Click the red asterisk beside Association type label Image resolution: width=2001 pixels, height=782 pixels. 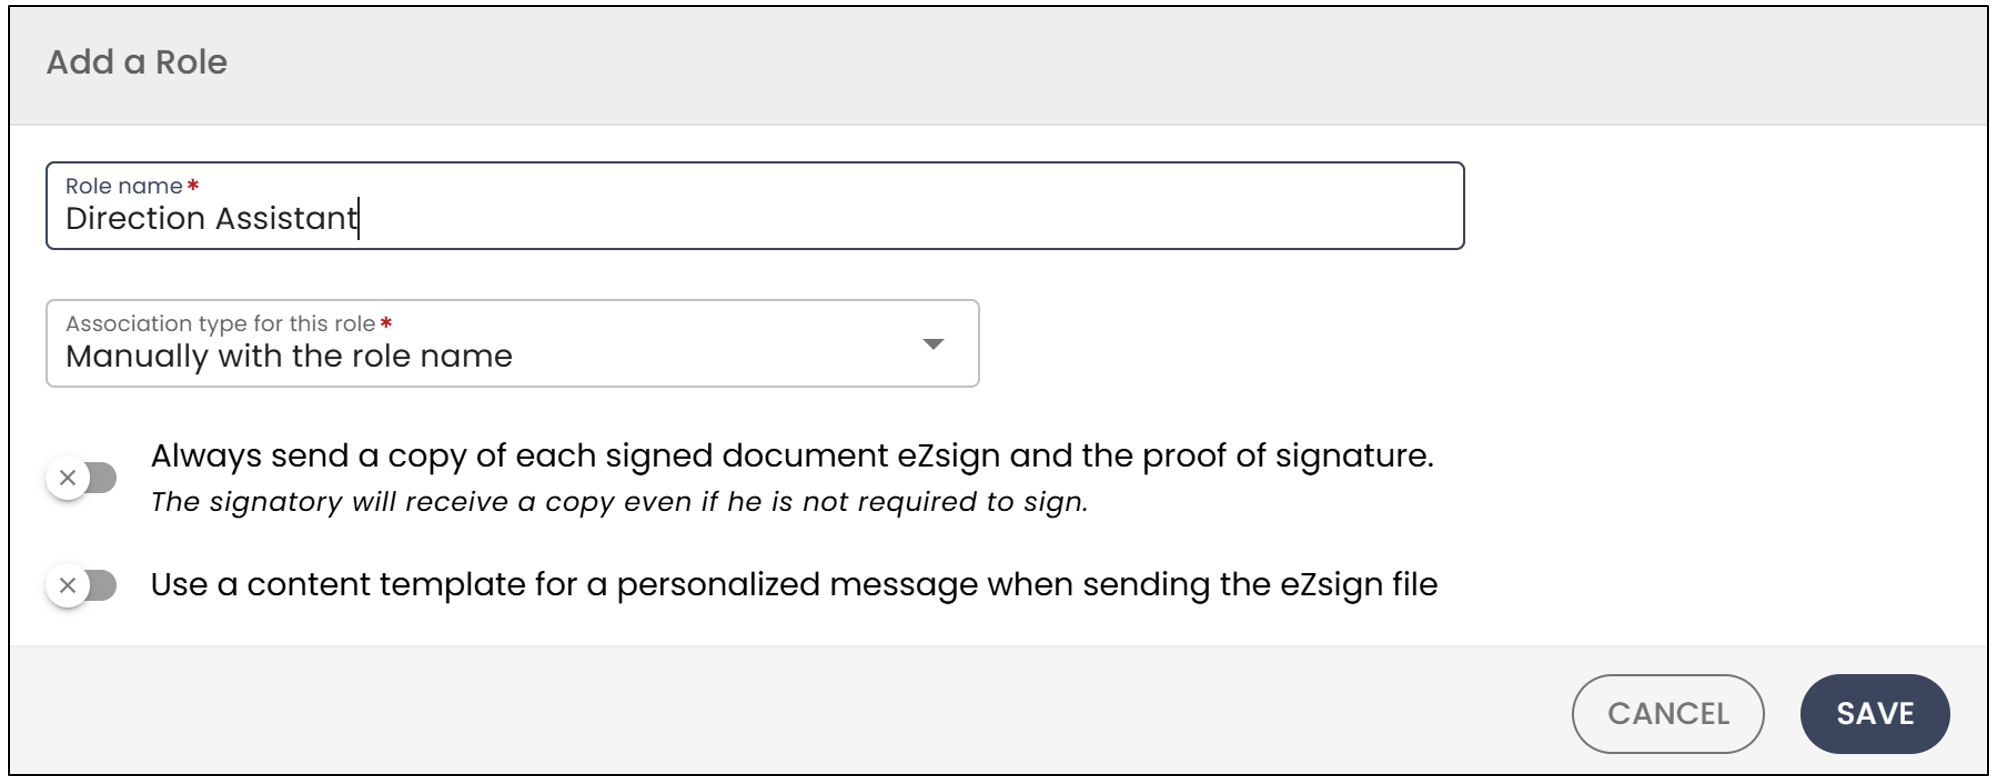coord(386,323)
